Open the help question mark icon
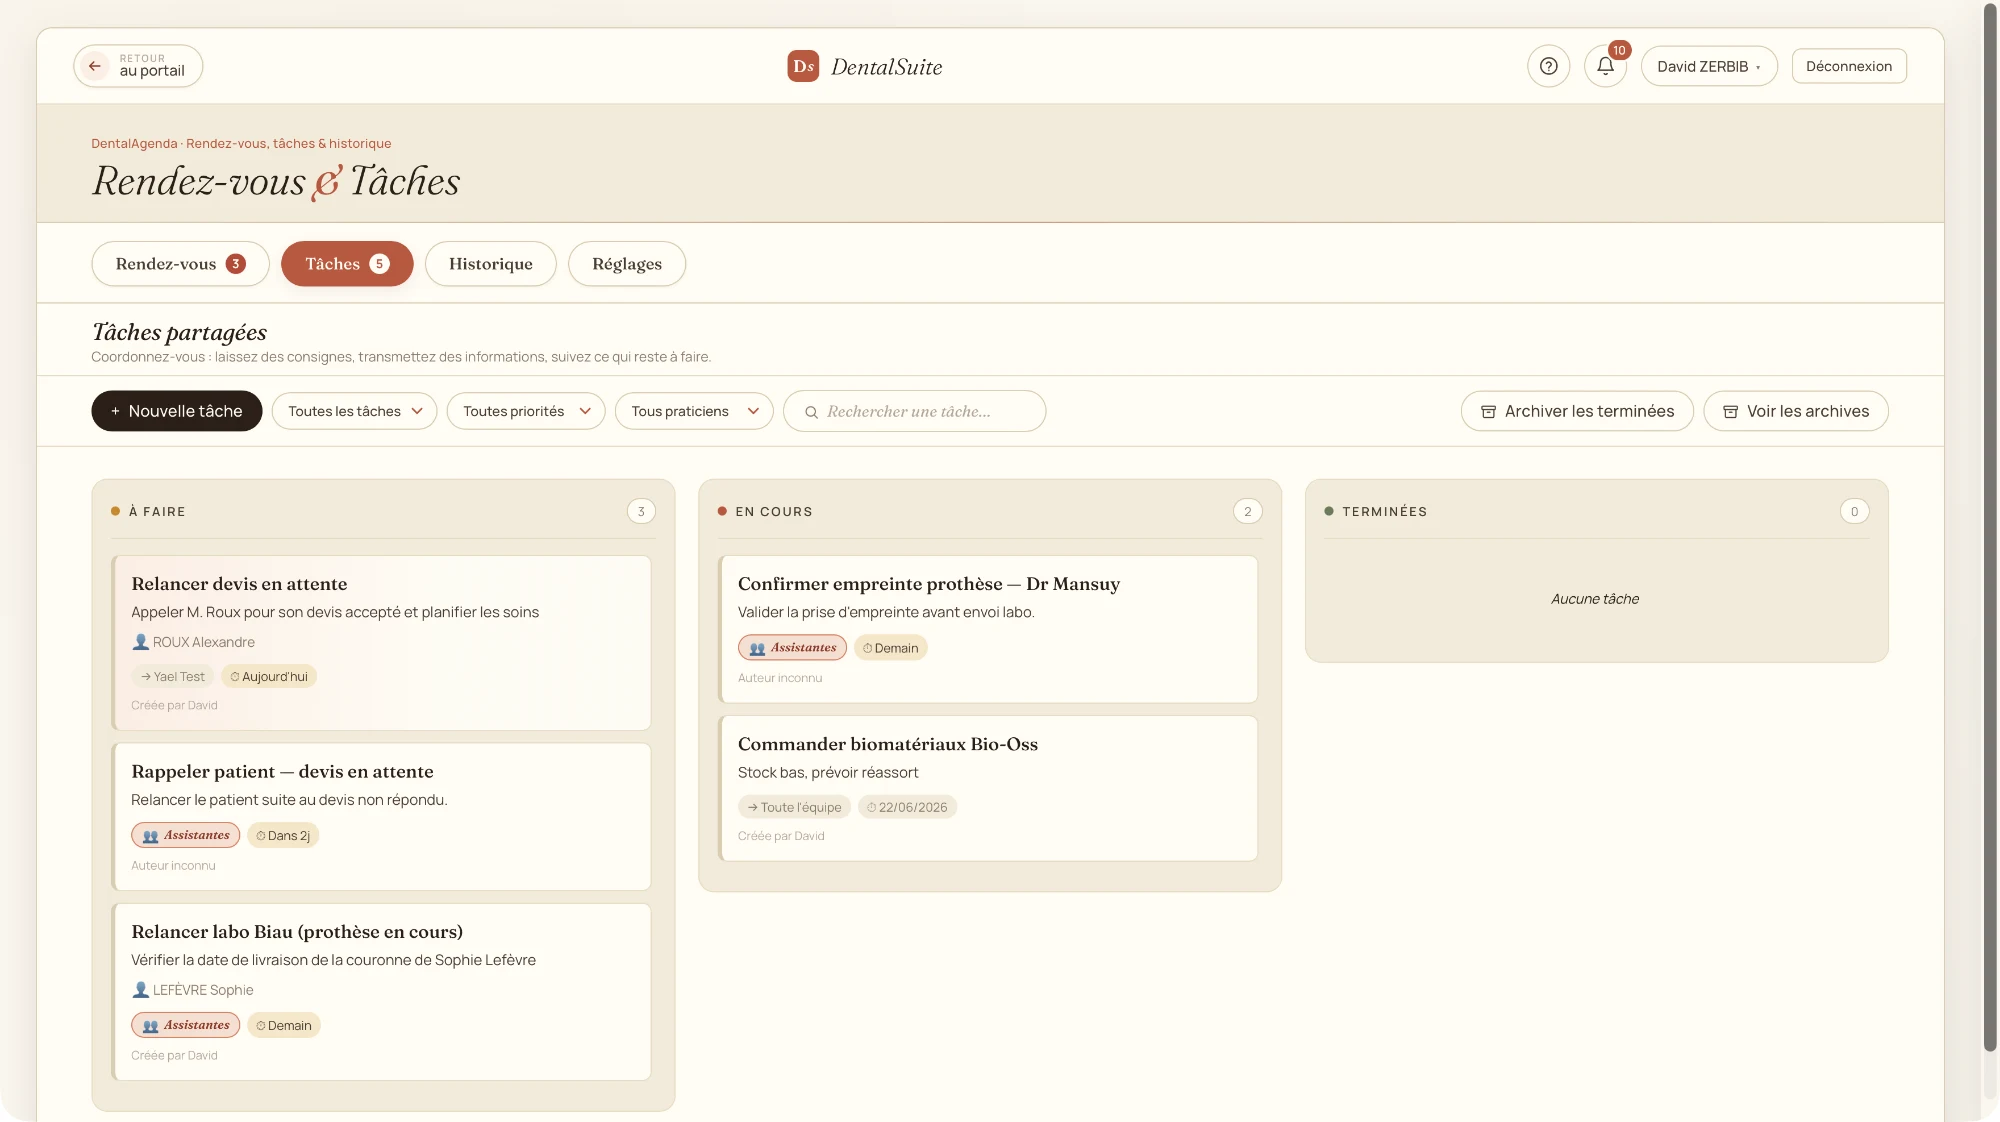Image resolution: width=2000 pixels, height=1122 pixels. pos(1548,66)
